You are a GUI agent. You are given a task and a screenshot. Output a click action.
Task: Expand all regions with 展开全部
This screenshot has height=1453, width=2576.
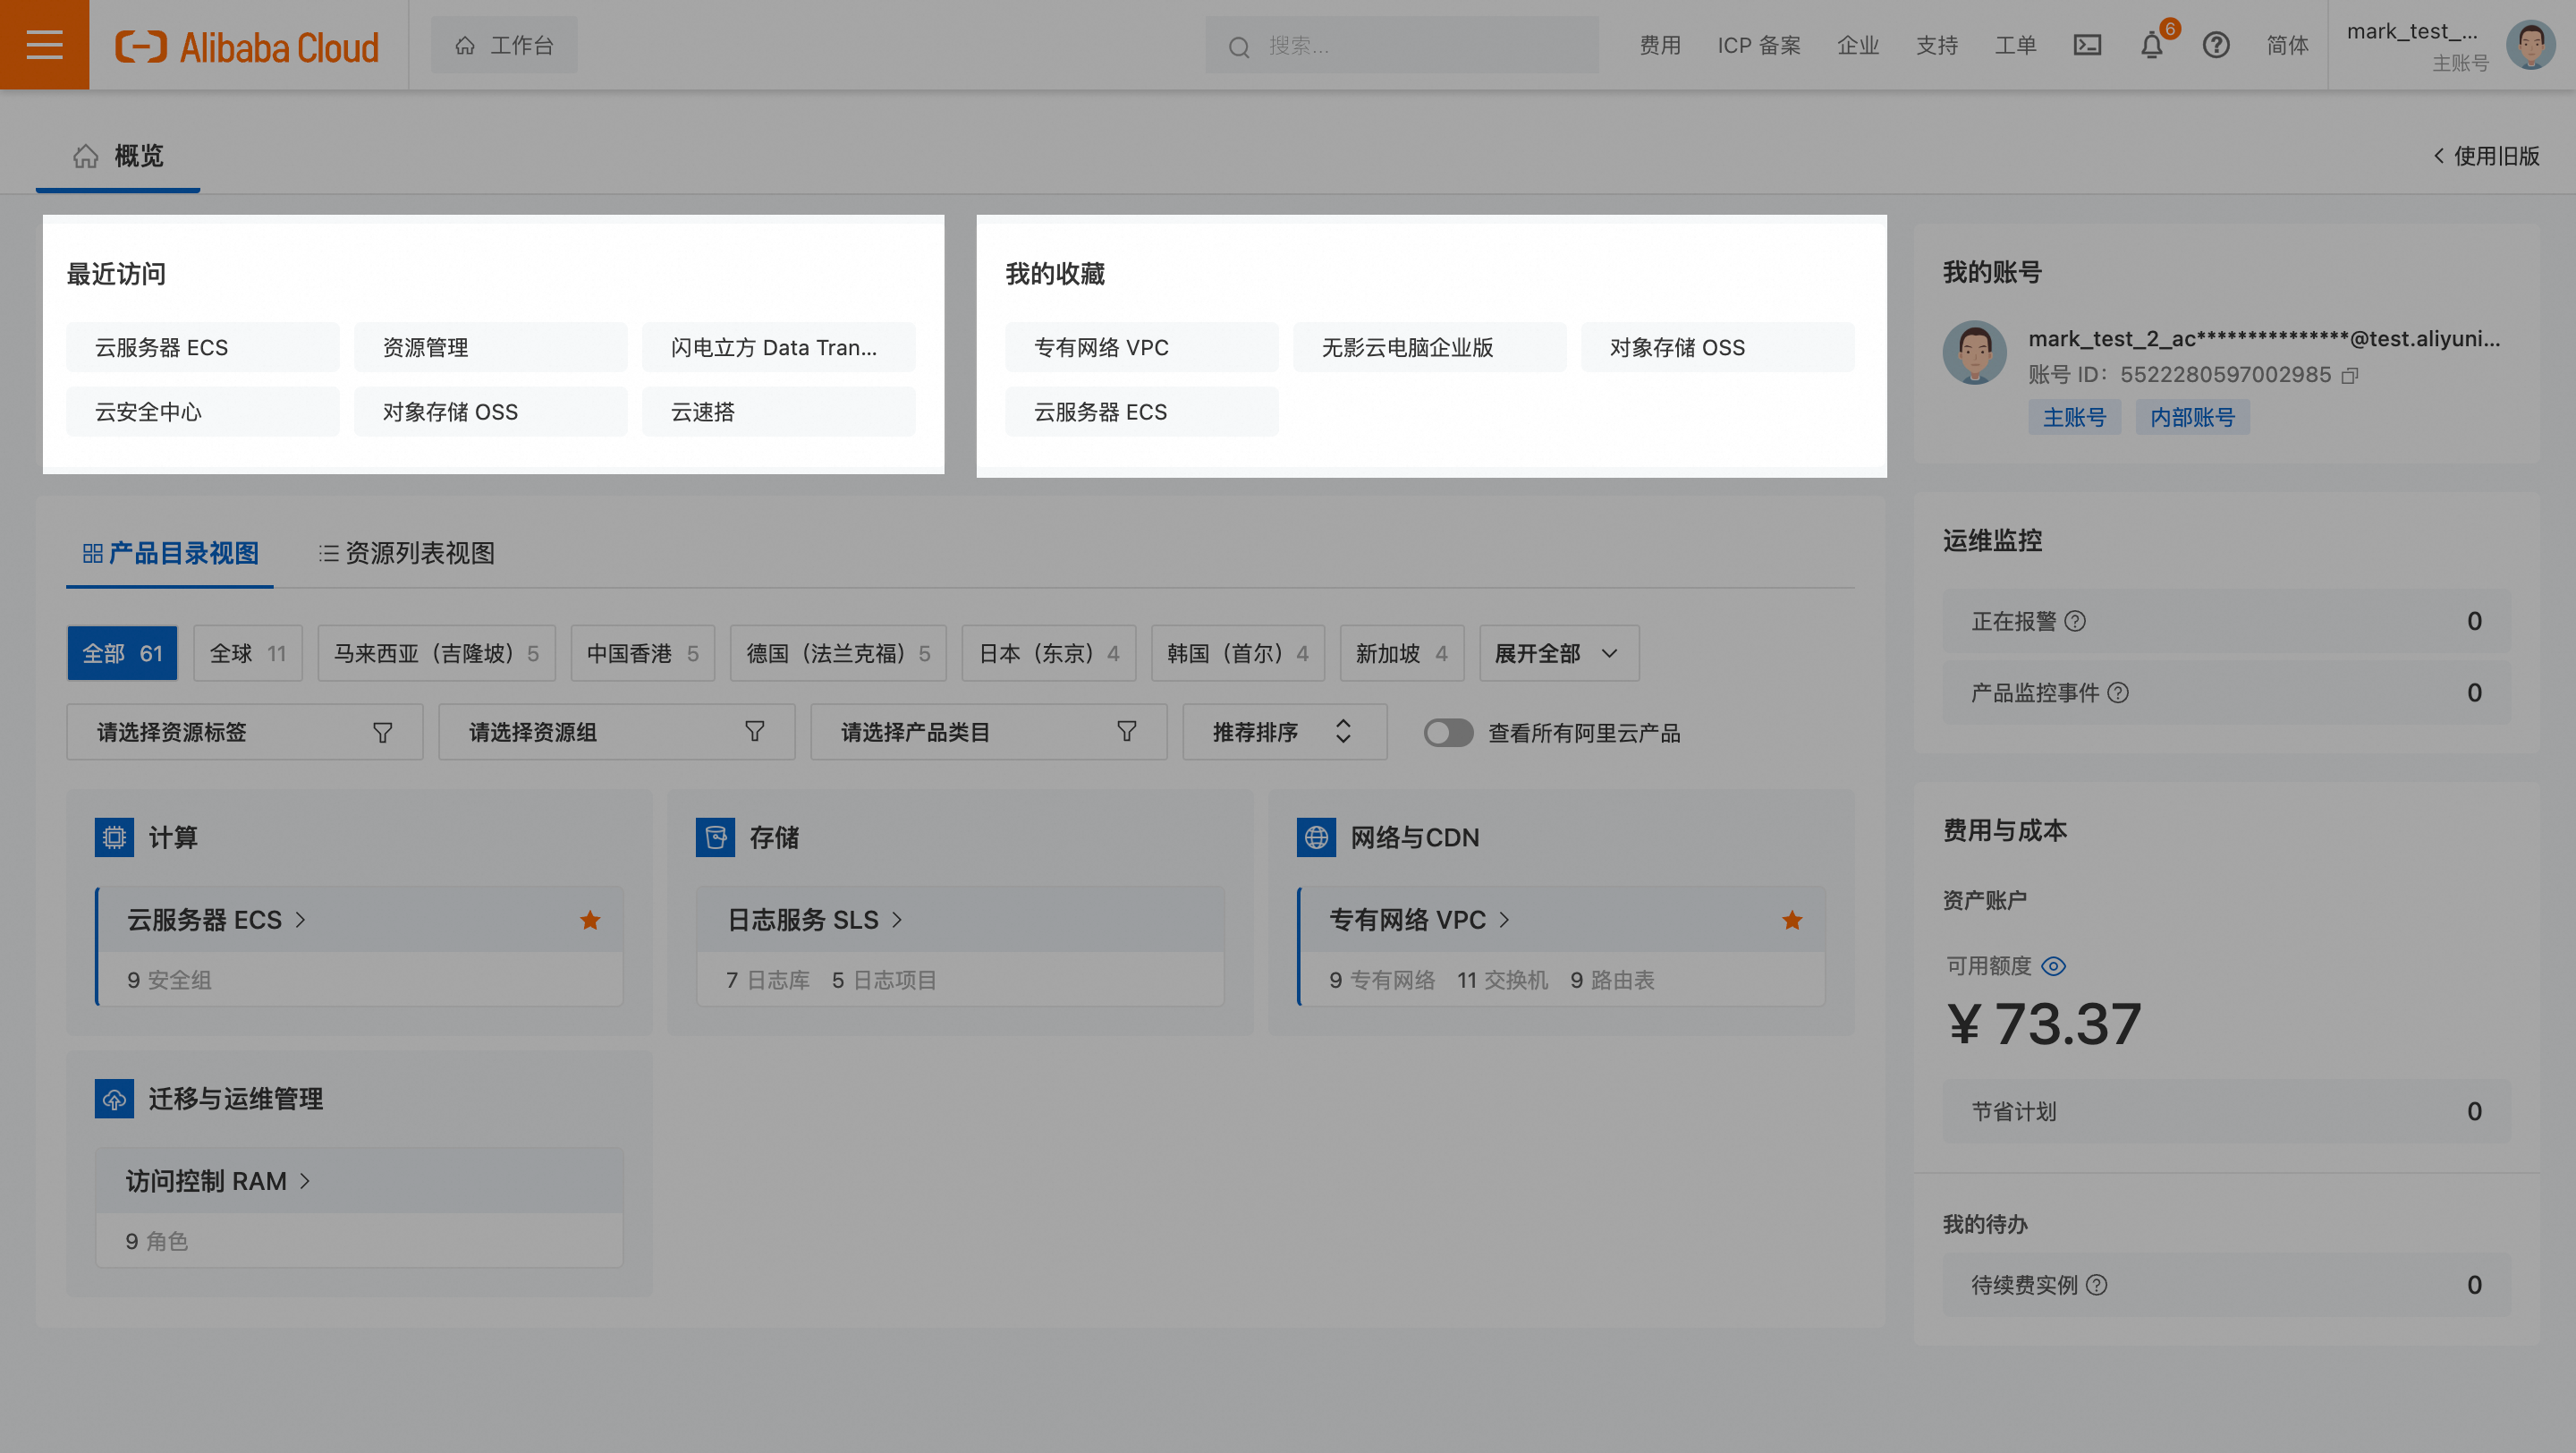coord(1559,653)
